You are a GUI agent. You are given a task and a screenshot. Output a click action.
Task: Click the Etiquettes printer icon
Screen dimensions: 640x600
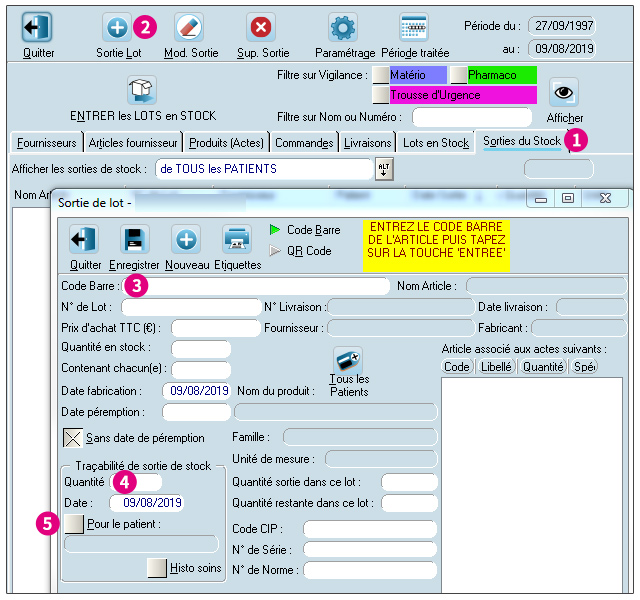(x=237, y=239)
